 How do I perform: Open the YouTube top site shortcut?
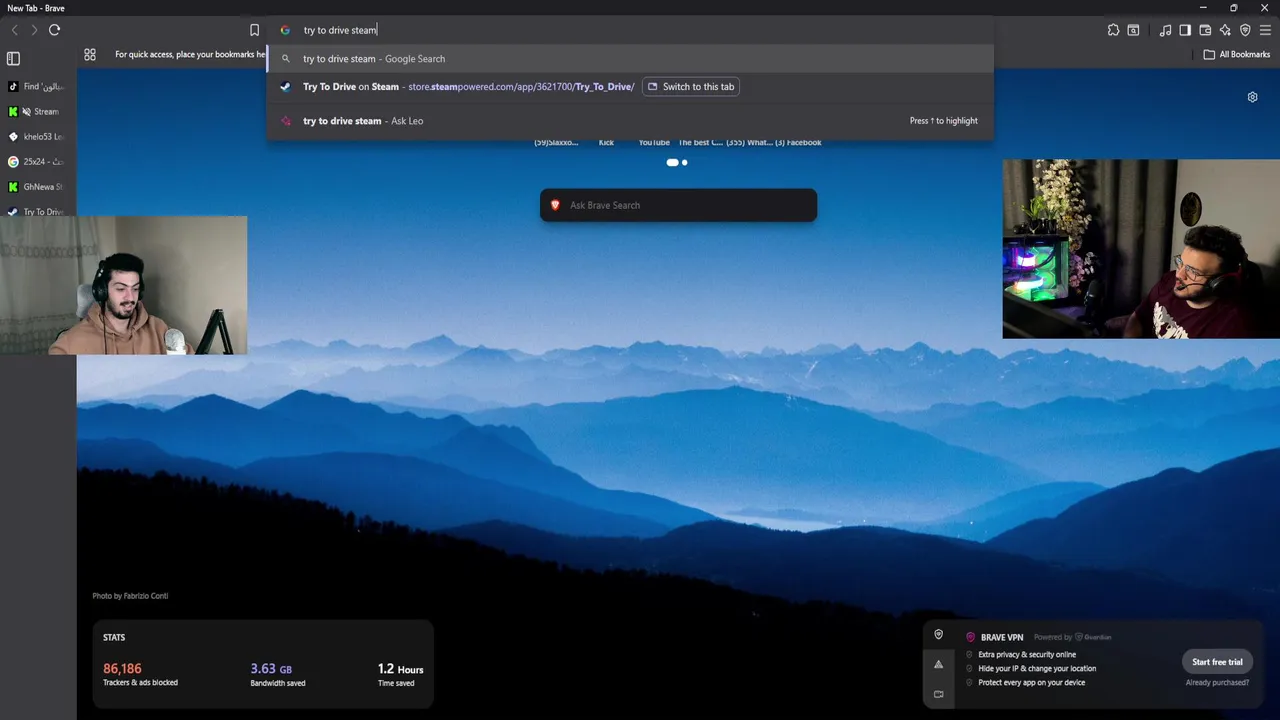(x=654, y=142)
